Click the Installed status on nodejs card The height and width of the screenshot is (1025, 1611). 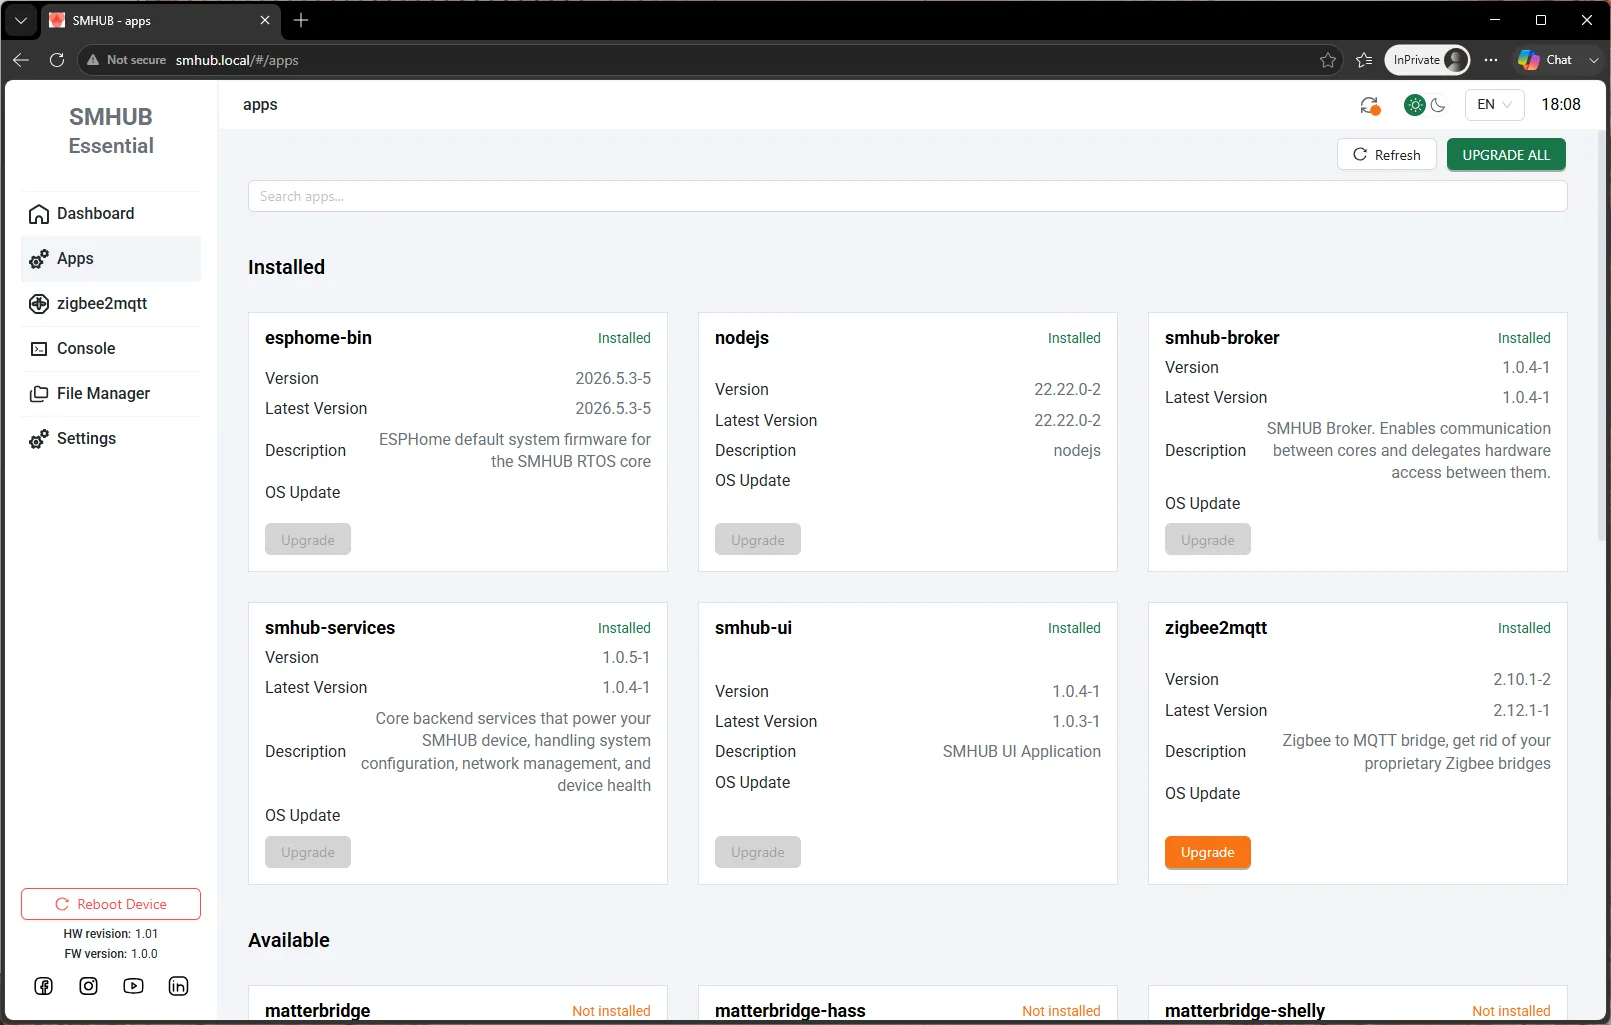point(1074,338)
